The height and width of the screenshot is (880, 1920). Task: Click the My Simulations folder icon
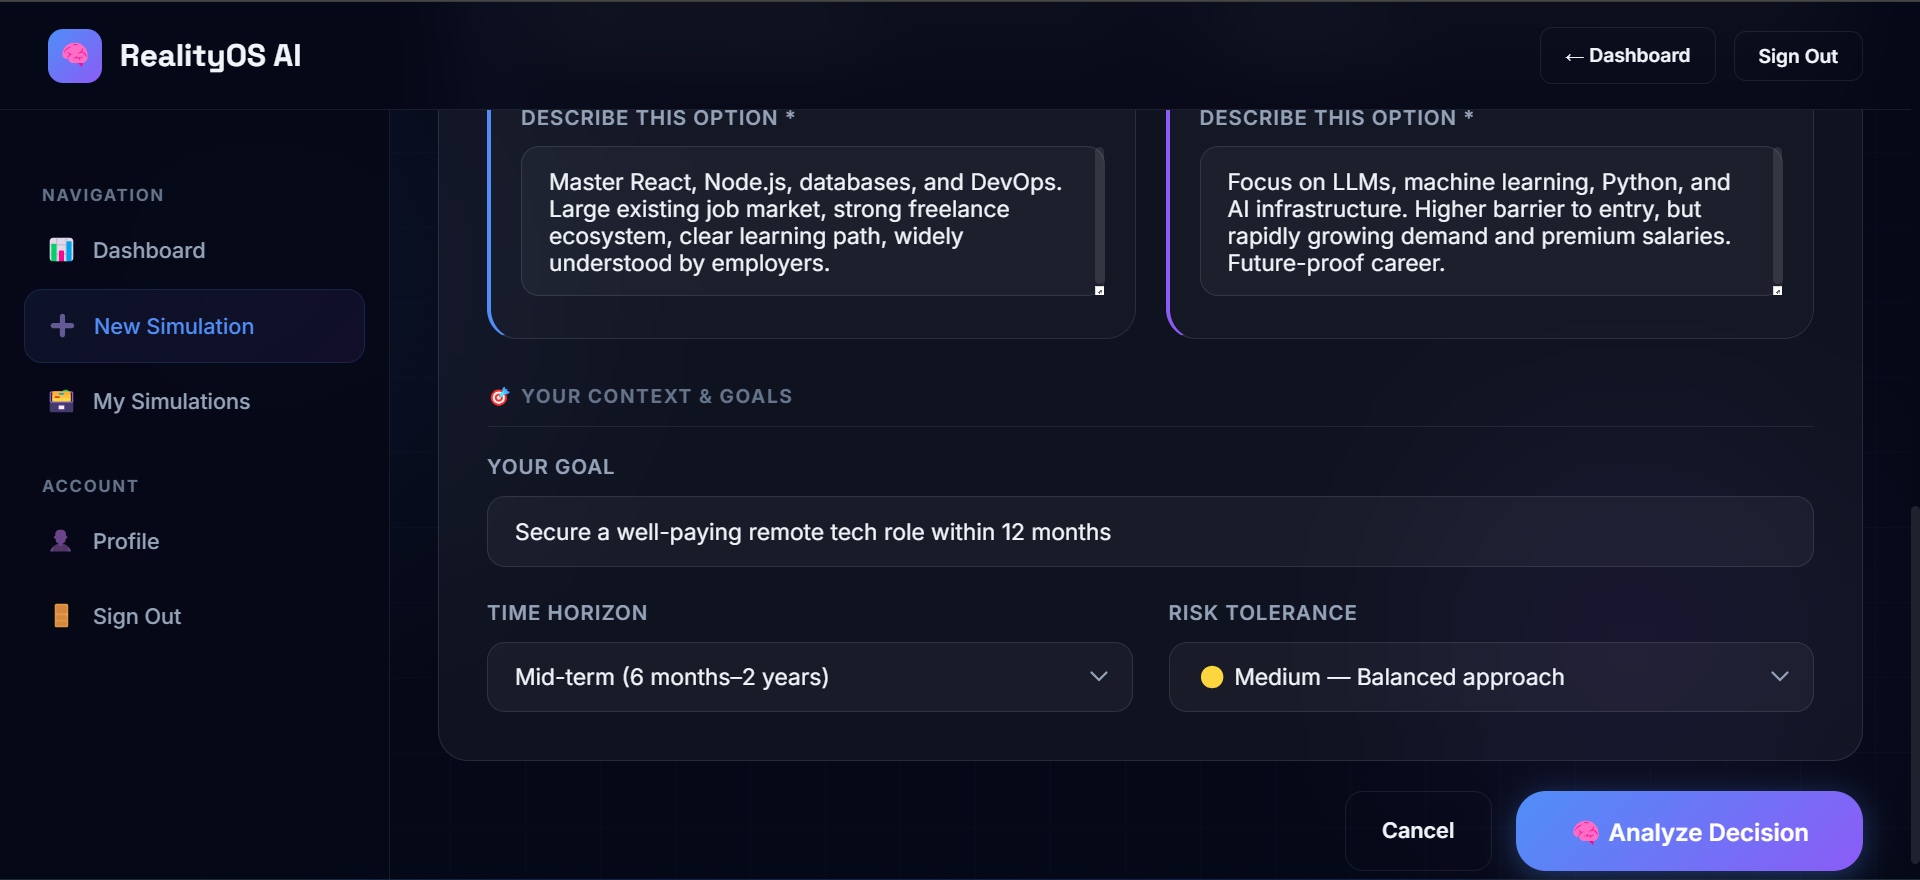[61, 401]
